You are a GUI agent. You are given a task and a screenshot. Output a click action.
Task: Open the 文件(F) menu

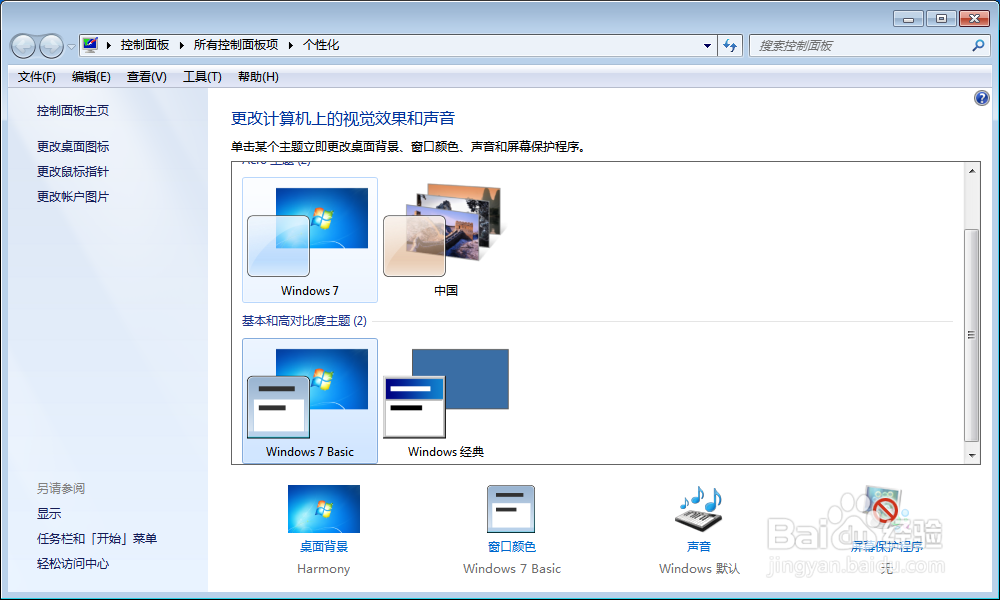(36, 77)
